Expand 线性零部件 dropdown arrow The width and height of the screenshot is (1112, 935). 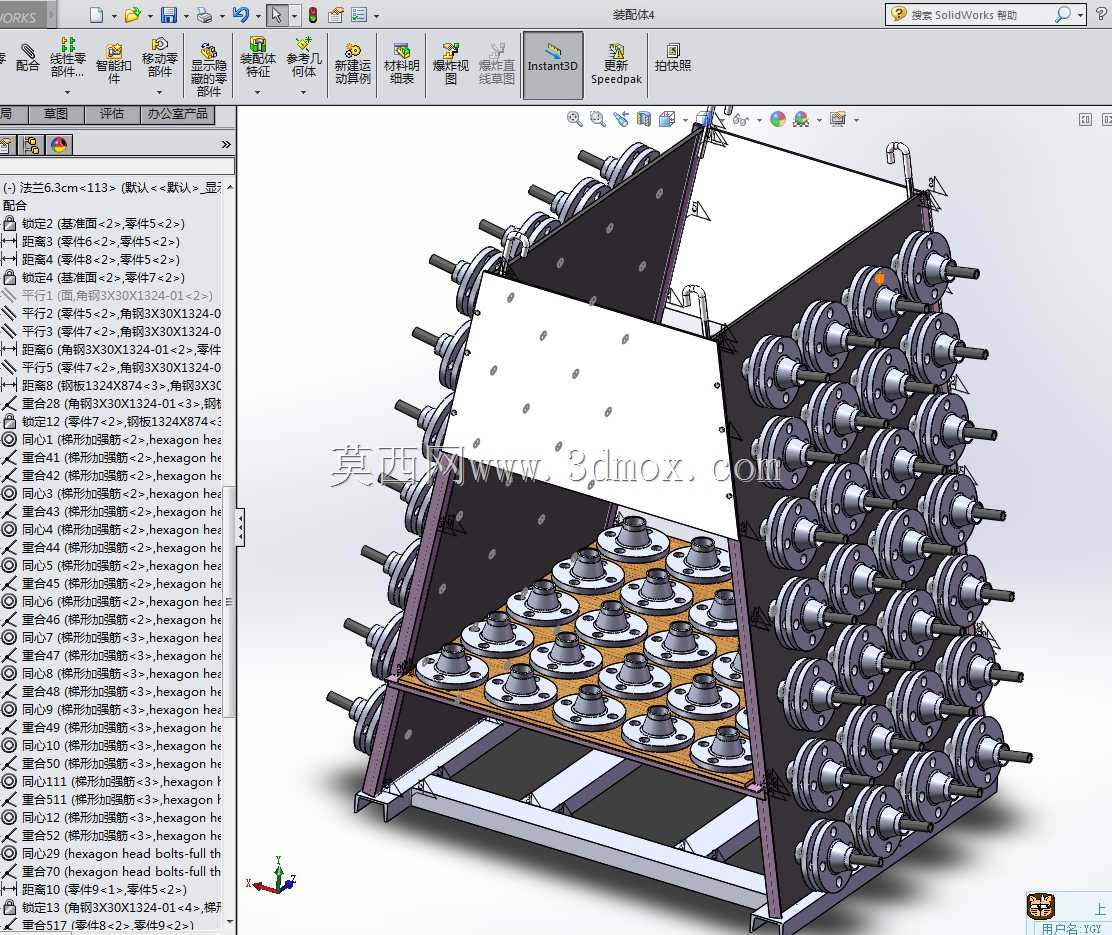pos(67,92)
